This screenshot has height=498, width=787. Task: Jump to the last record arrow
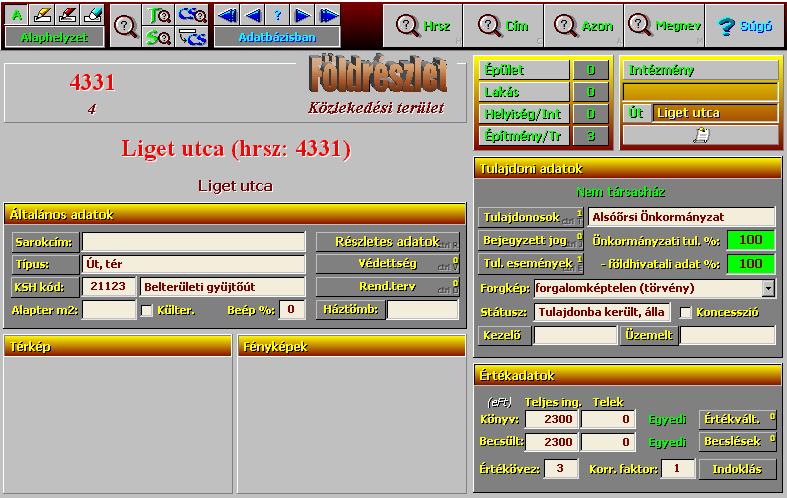click(x=328, y=15)
